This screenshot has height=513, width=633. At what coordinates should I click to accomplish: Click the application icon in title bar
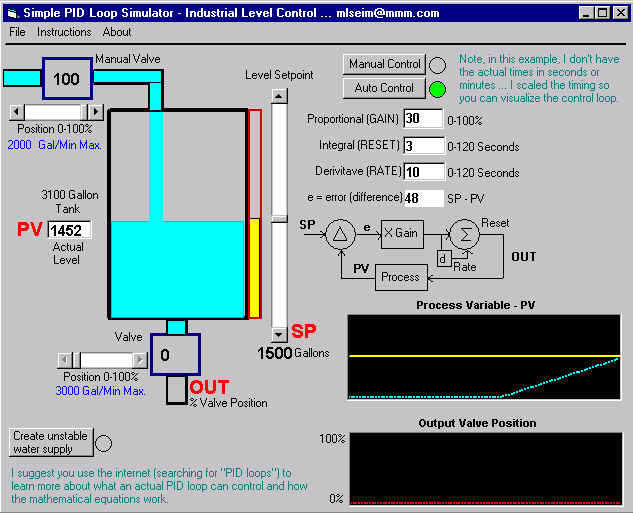pos(12,12)
